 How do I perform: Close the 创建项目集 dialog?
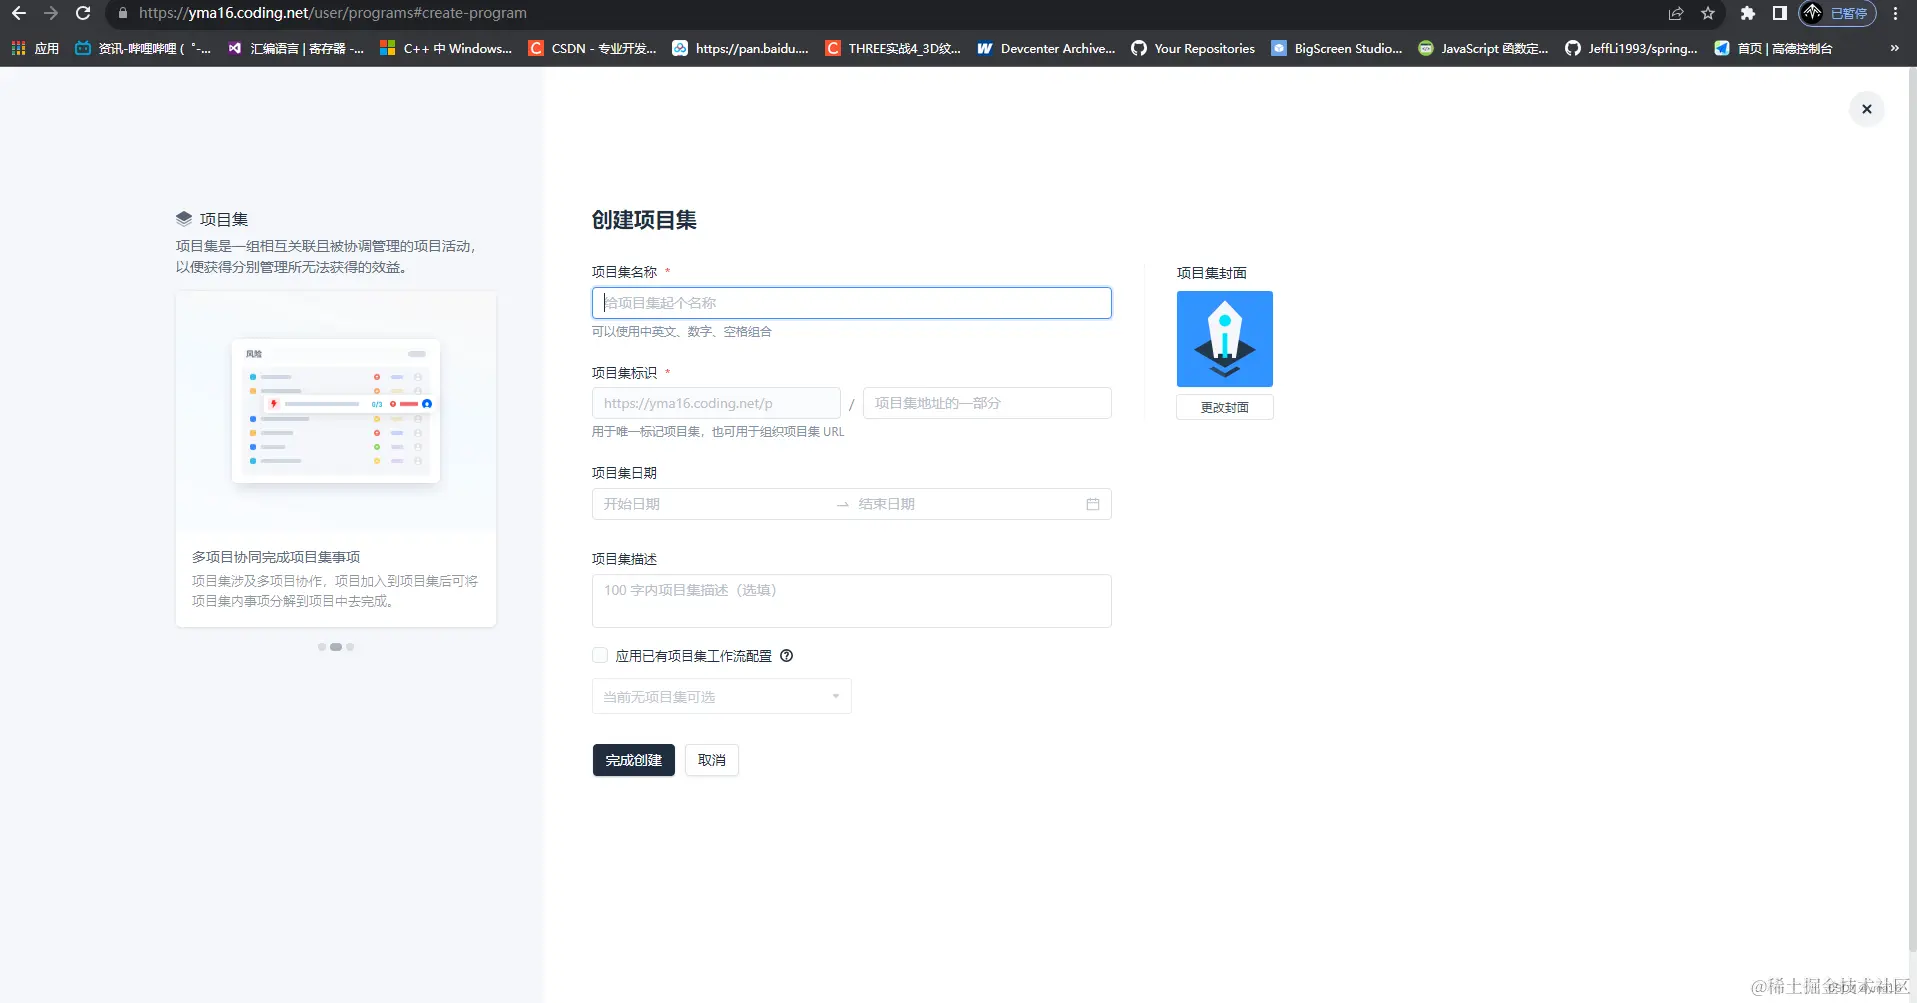(x=1866, y=108)
